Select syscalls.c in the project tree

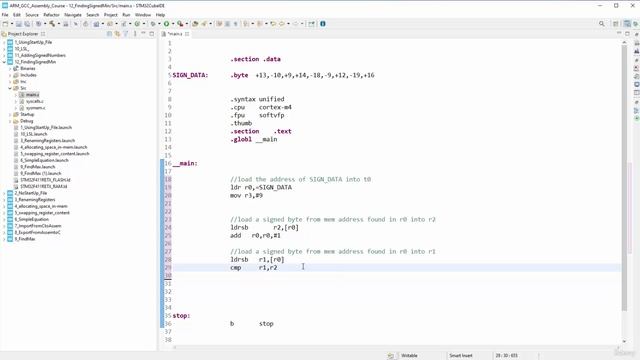pos(34,101)
